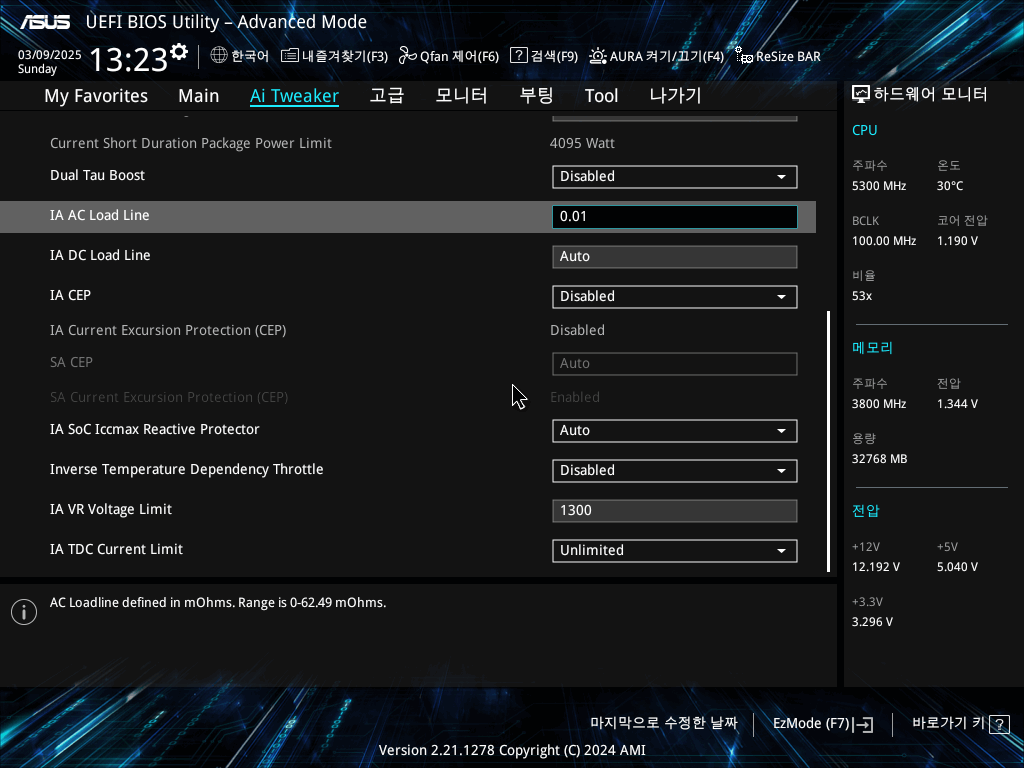Open the 고급 (Advanced) tab
Image resolution: width=1024 pixels, height=768 pixels.
(x=387, y=95)
